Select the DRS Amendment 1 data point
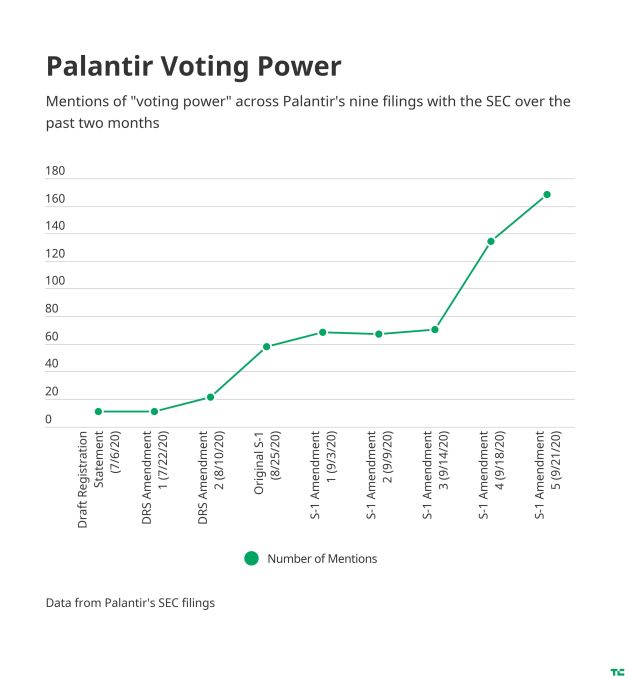The height and width of the screenshot is (679, 631). point(154,411)
